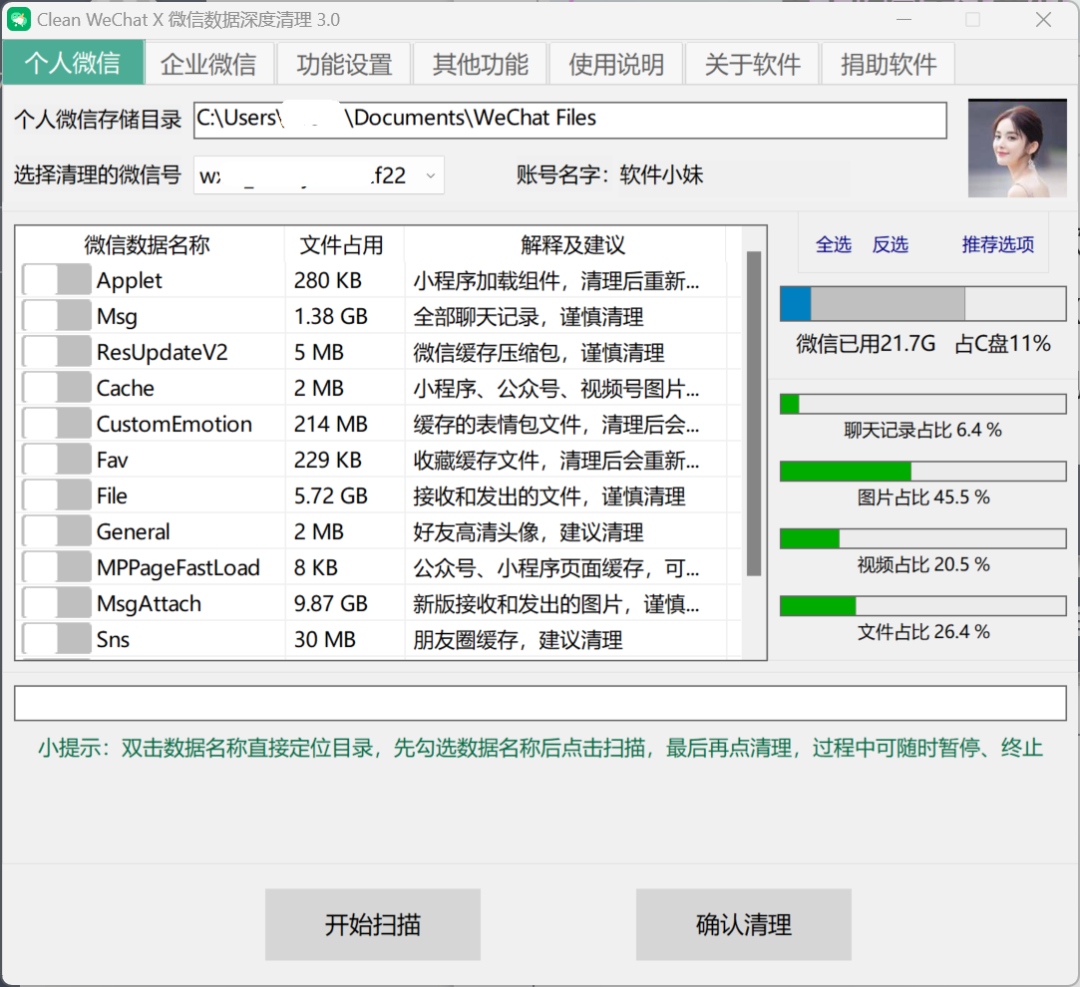Open the 企业微信 tab
The width and height of the screenshot is (1080, 987).
(209, 64)
